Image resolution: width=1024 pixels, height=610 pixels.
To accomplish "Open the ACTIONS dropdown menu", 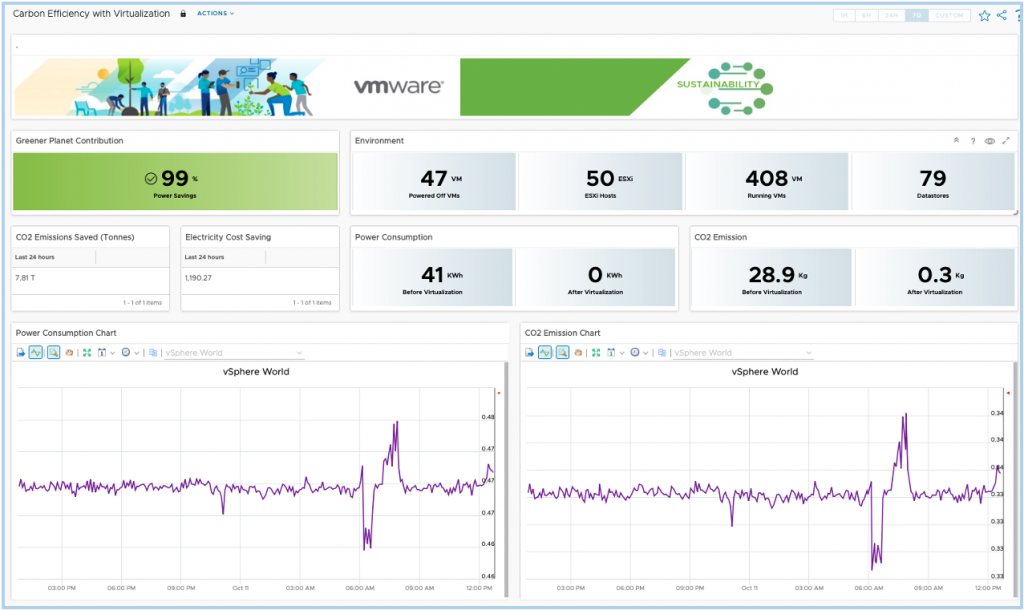I will click(x=216, y=13).
